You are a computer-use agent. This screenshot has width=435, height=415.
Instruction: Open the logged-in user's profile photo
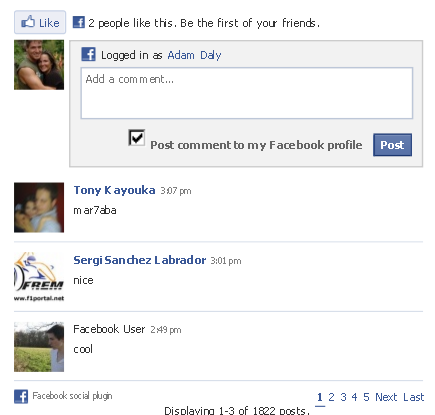click(39, 65)
